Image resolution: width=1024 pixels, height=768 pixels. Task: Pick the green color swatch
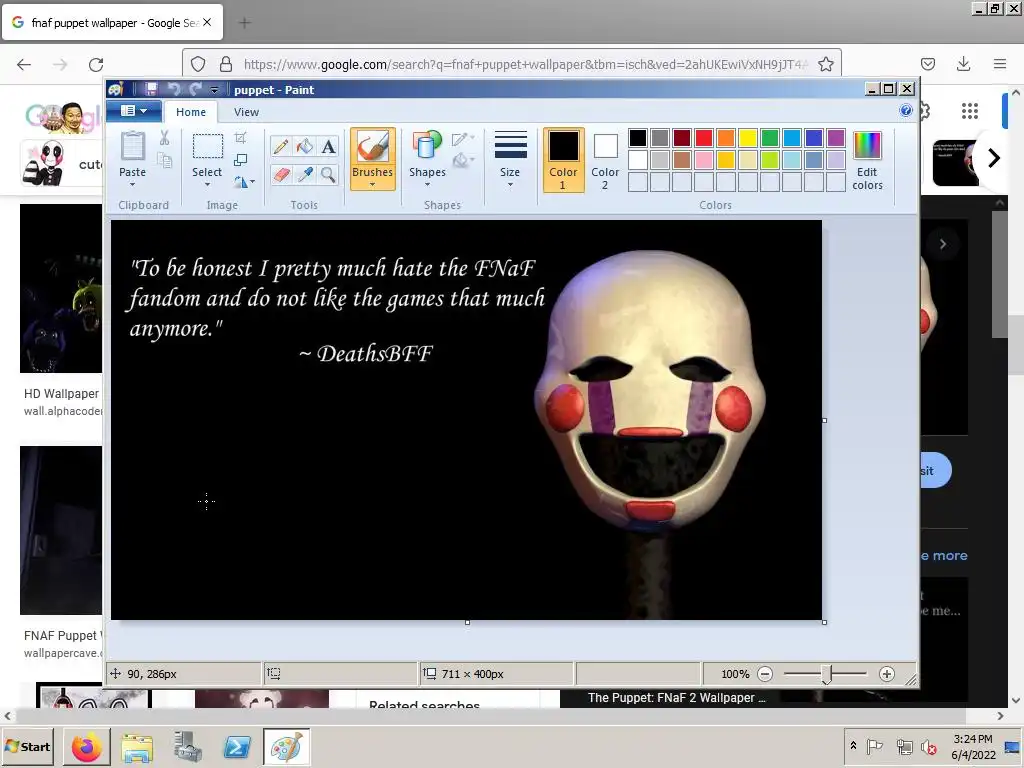[770, 138]
